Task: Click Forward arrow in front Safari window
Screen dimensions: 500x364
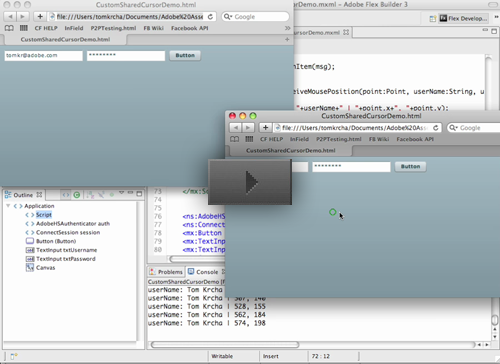Action: tap(248, 128)
